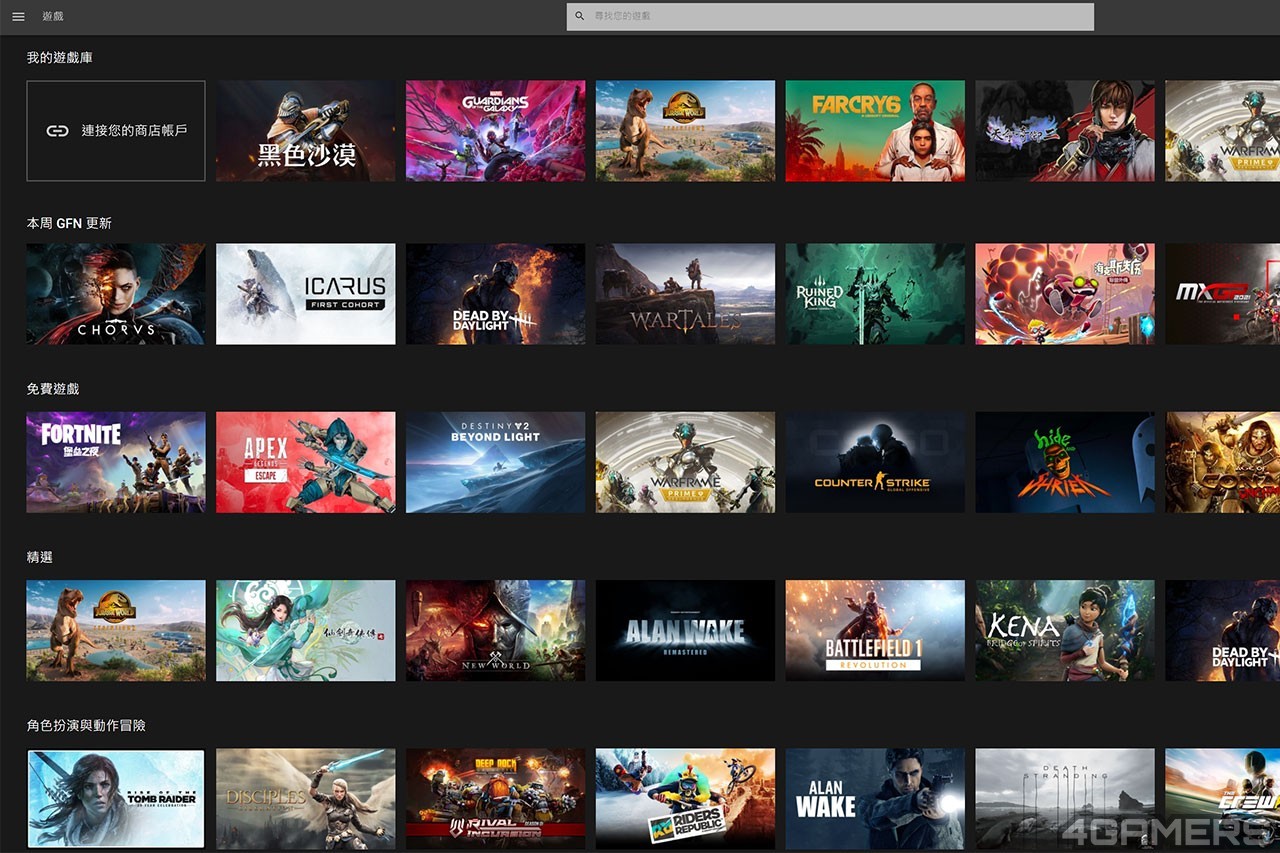The image size is (1280, 853).
Task: Open the Apex Legends Escape tile
Action: click(305, 462)
